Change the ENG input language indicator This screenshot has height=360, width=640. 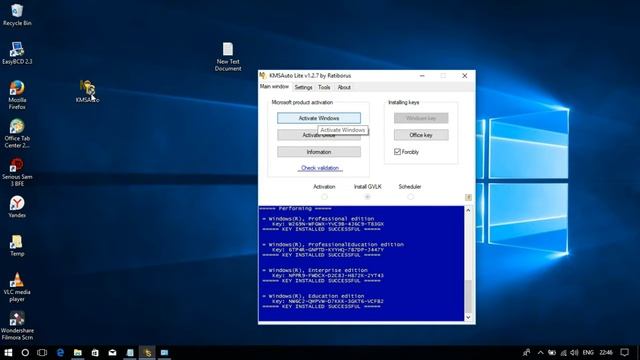click(x=588, y=352)
